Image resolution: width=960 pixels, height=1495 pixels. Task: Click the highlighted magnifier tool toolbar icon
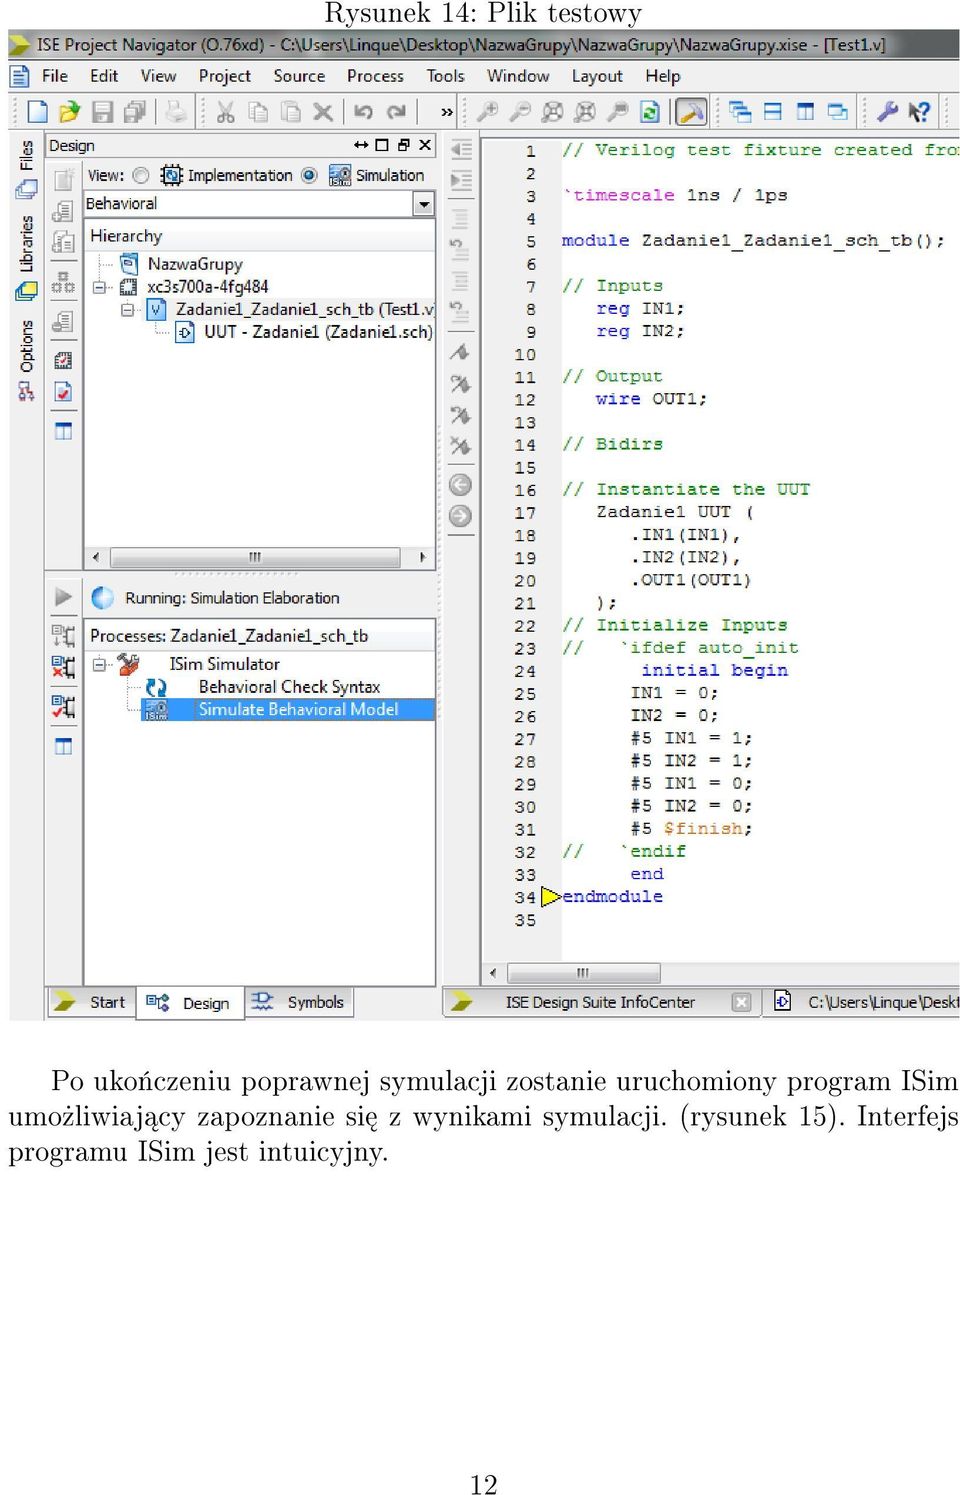(691, 112)
